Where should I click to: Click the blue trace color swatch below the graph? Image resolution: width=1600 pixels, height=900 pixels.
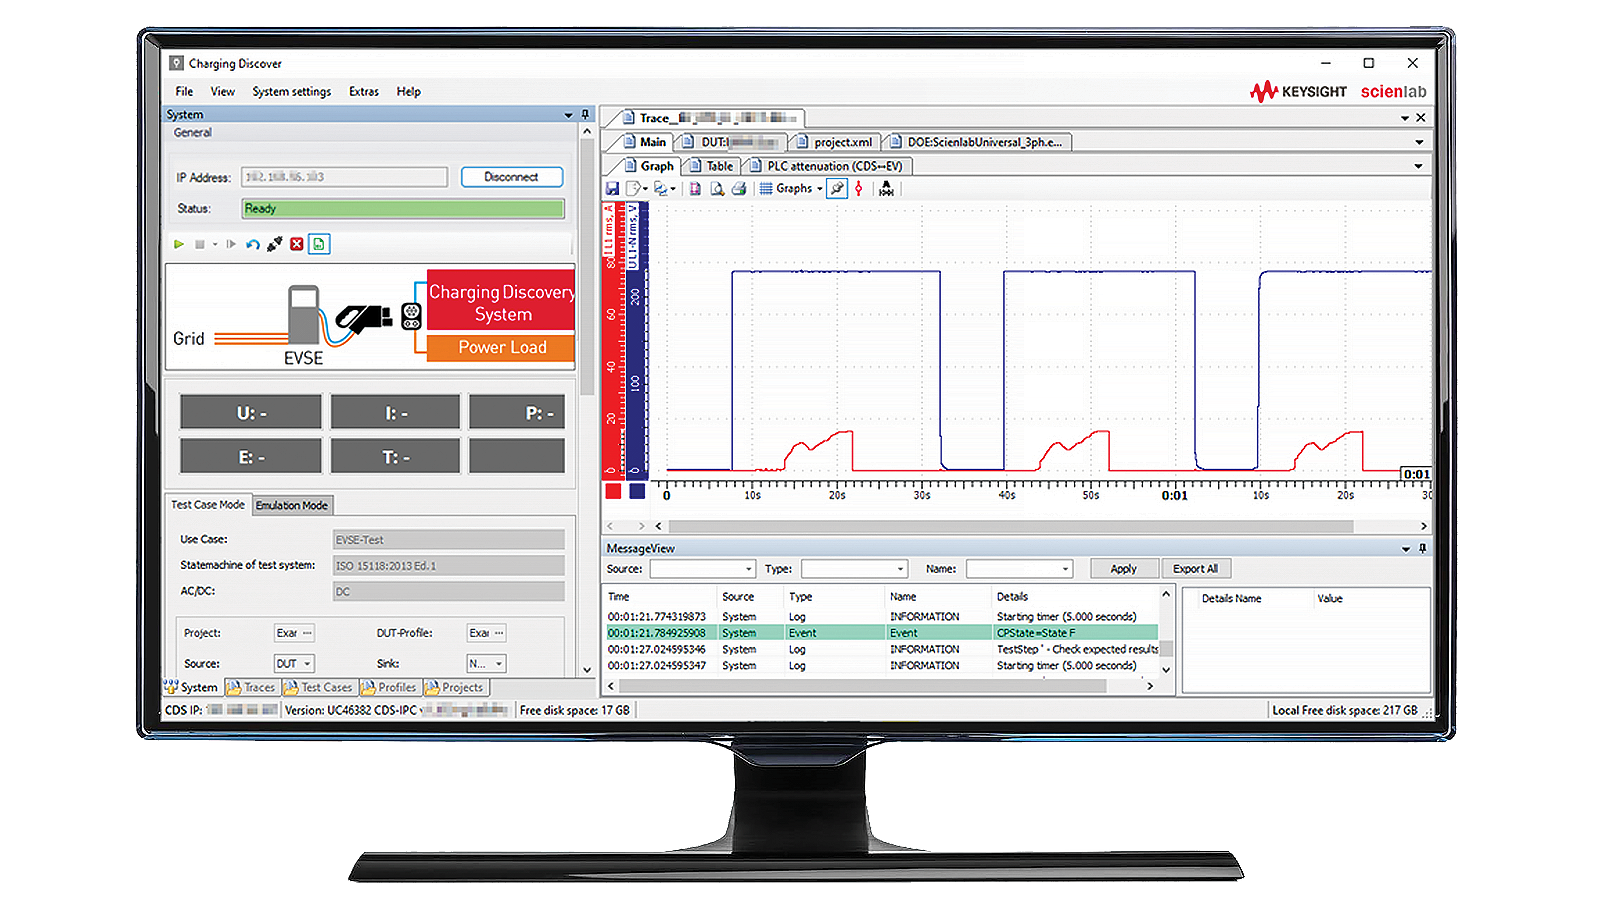pyautogui.click(x=637, y=491)
